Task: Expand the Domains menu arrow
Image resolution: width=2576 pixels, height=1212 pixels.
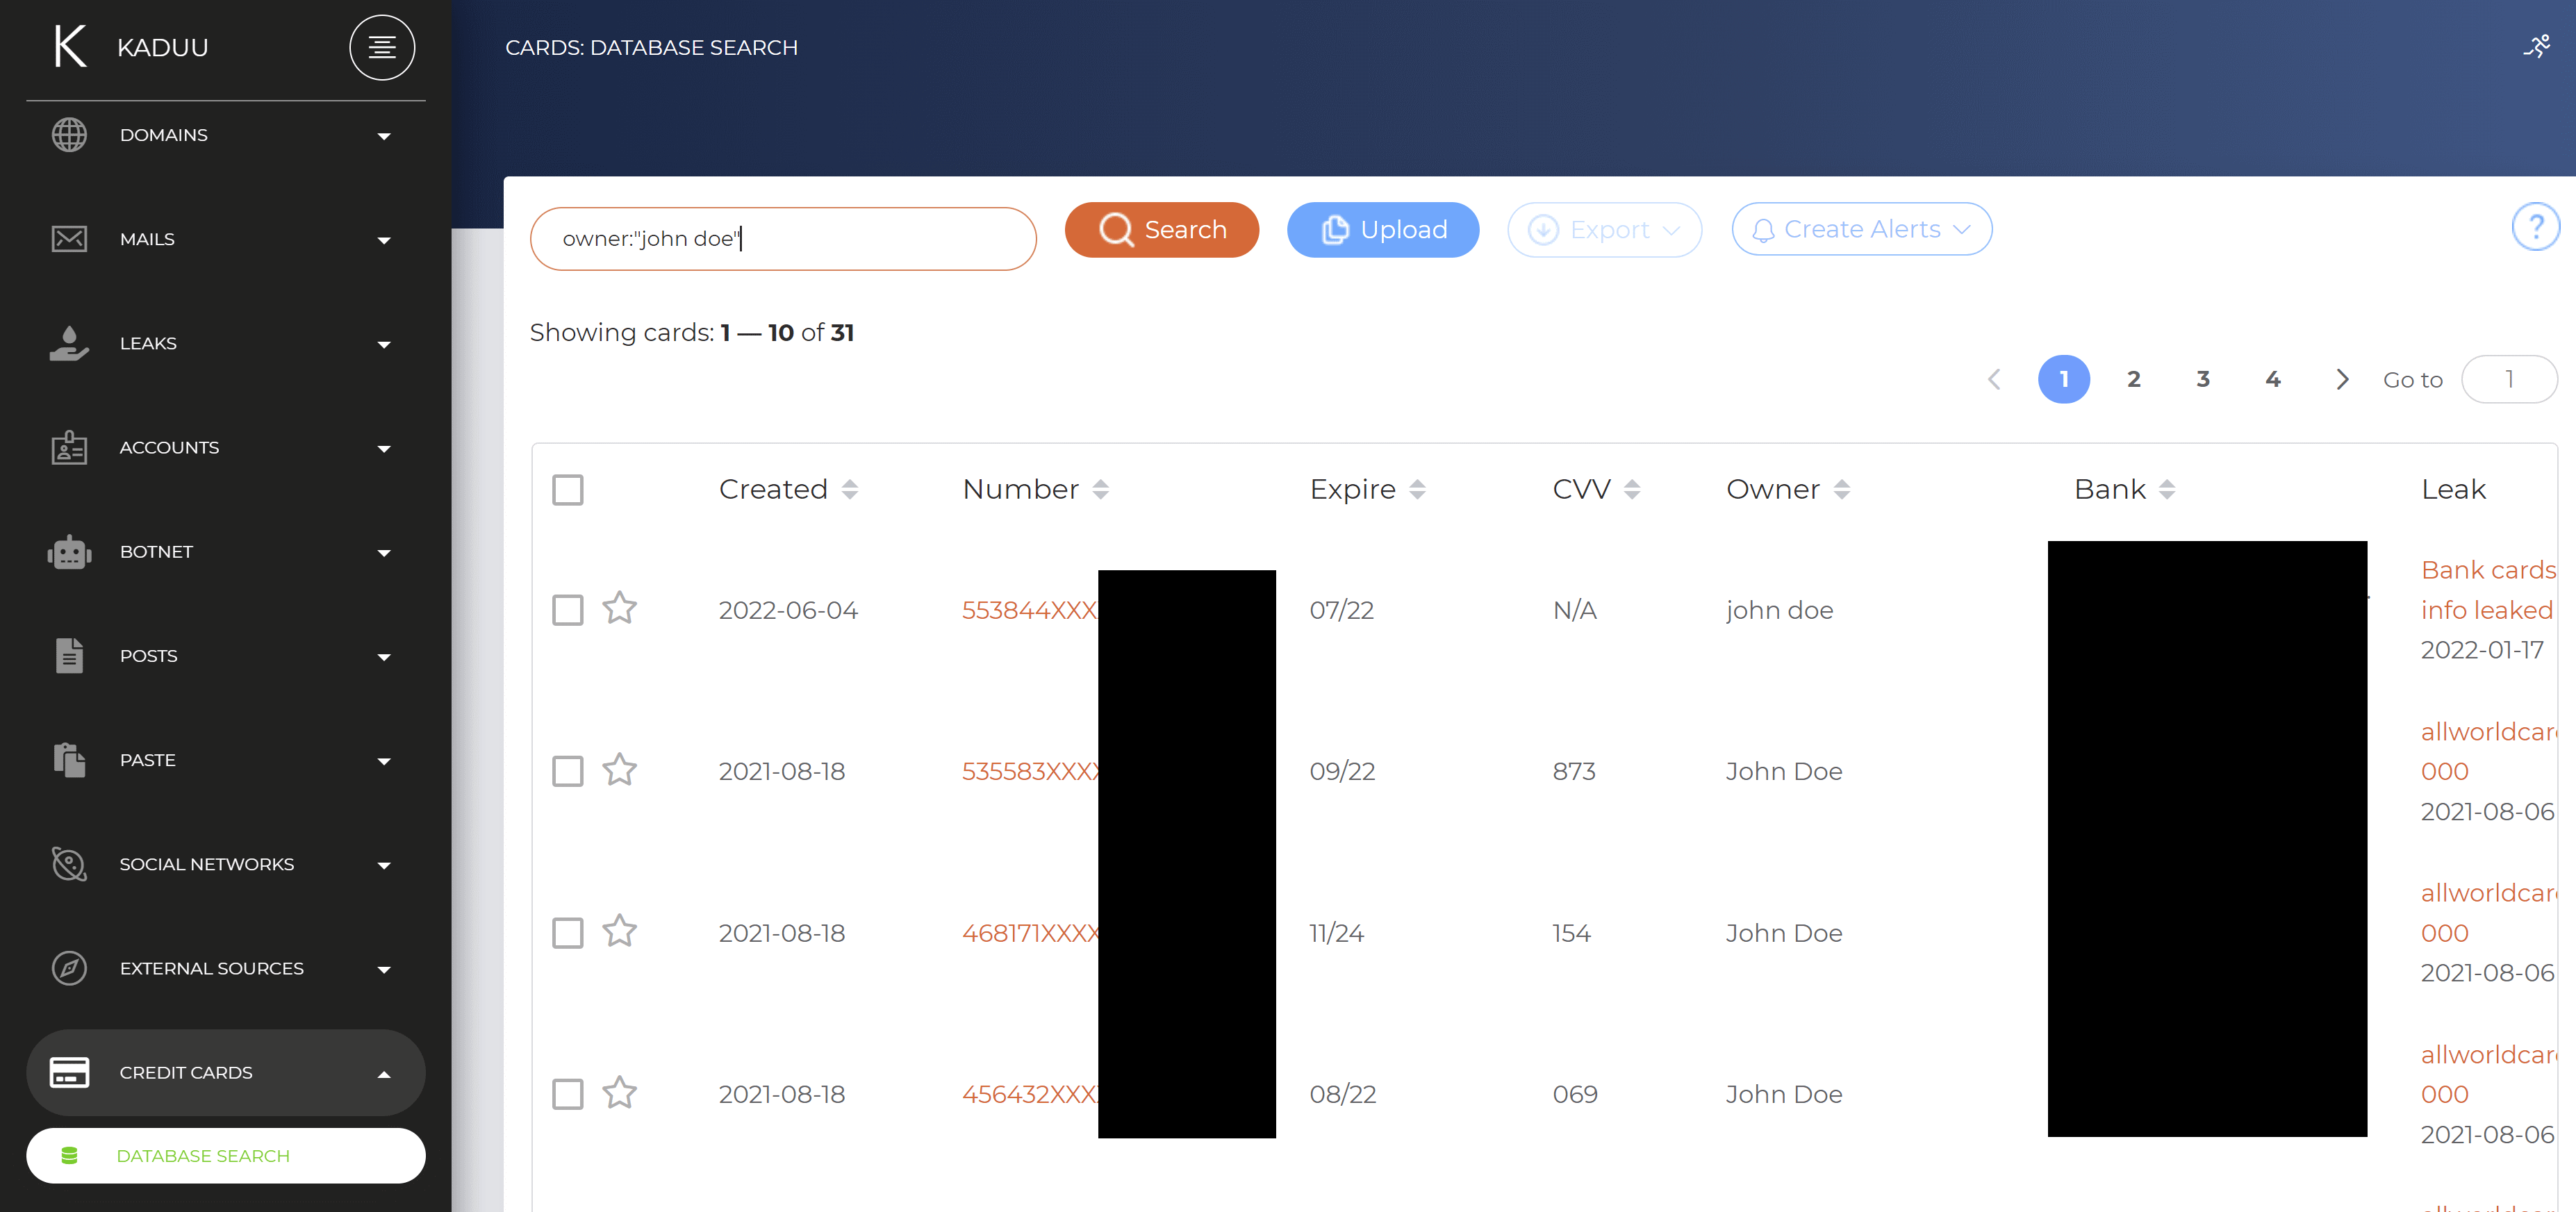Action: point(384,137)
